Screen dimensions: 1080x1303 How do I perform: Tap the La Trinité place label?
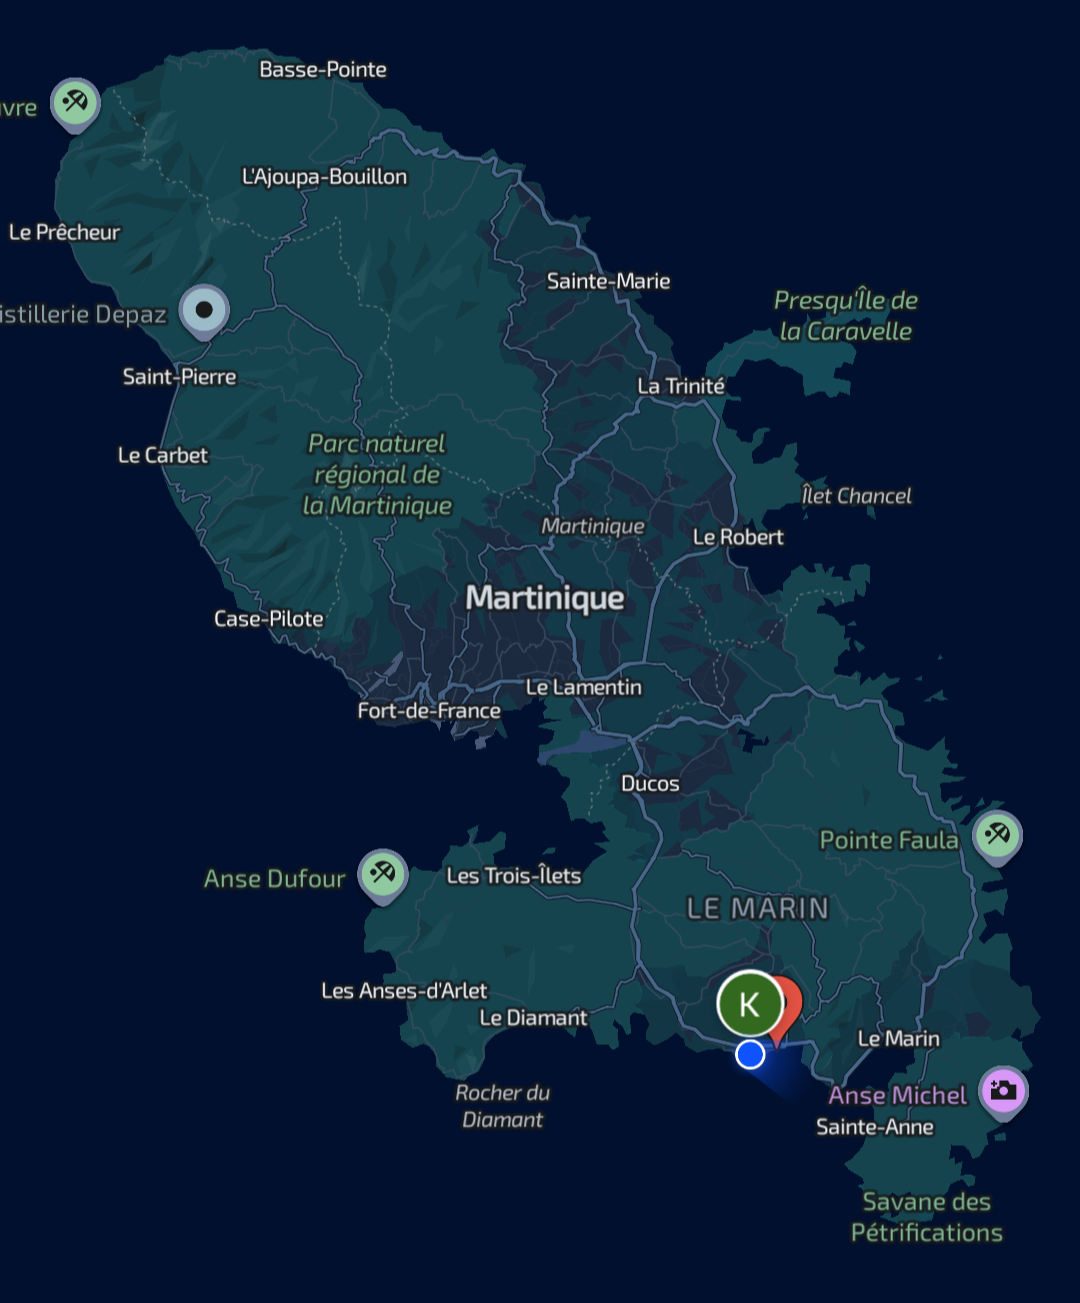pos(681,386)
